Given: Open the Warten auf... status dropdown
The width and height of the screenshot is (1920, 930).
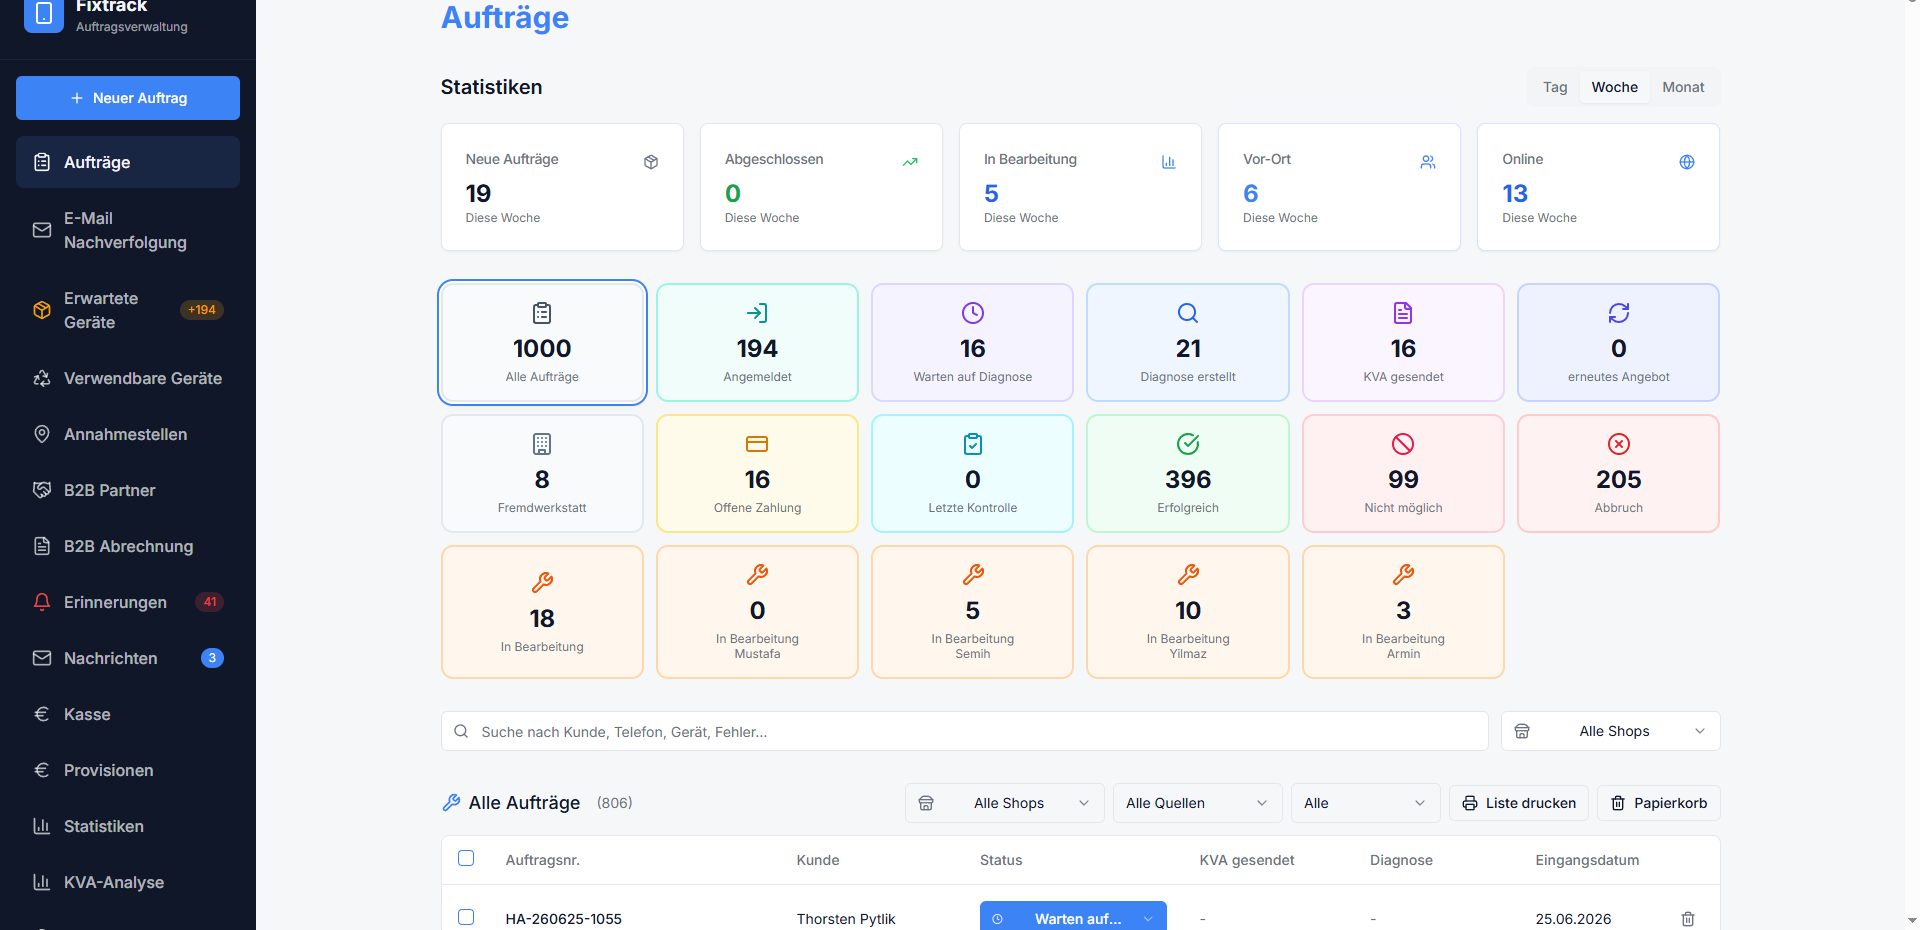Looking at the screenshot, I should click(1073, 918).
